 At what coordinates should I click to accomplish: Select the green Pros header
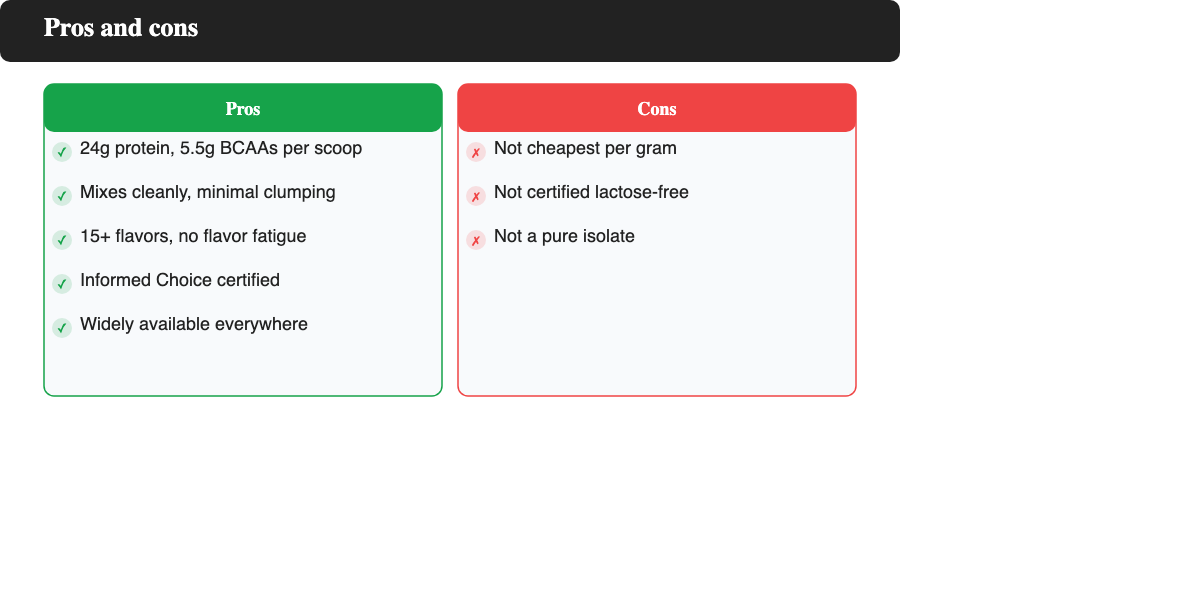coord(243,108)
